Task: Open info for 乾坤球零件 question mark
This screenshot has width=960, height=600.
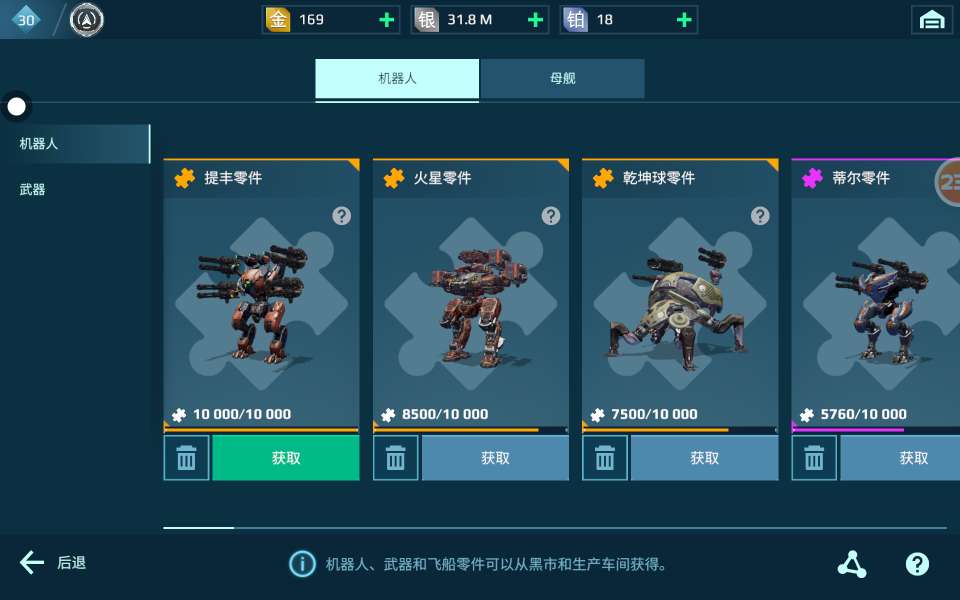Action: (760, 216)
